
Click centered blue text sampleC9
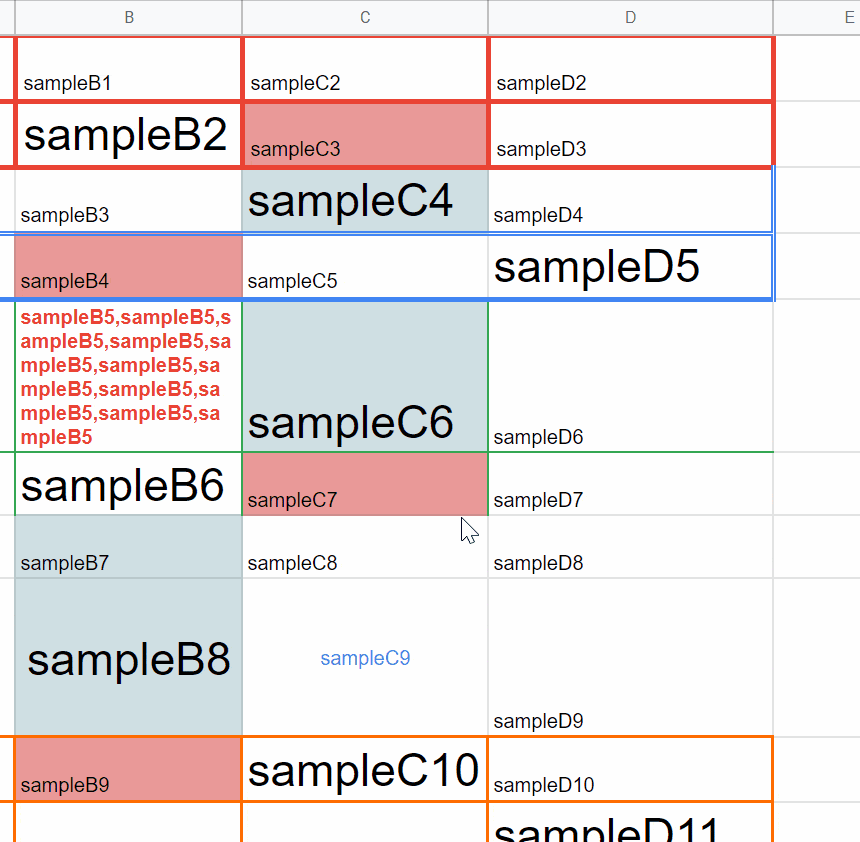tap(365, 658)
